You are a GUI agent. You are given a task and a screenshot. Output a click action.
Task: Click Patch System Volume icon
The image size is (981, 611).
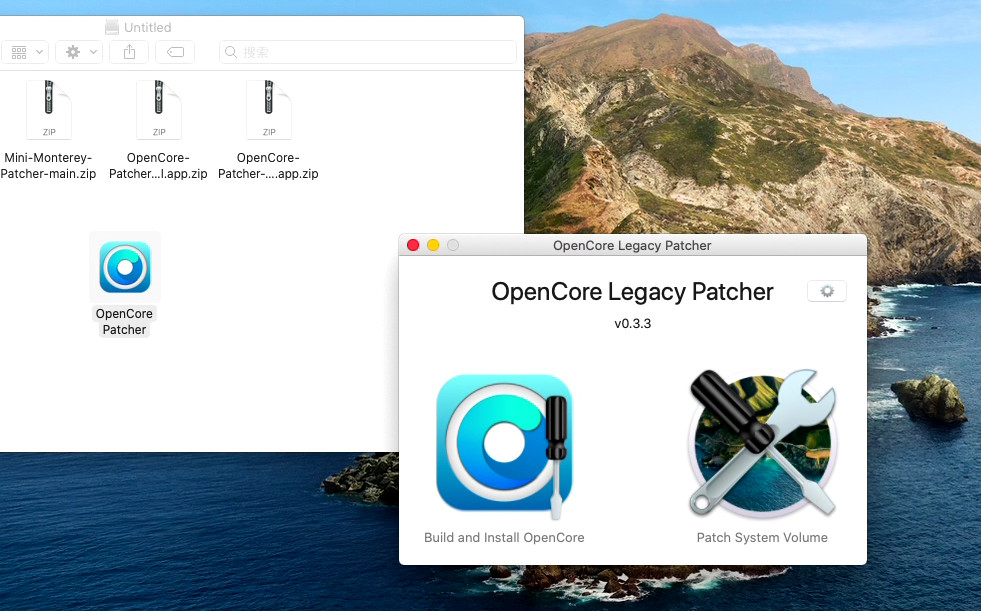762,444
